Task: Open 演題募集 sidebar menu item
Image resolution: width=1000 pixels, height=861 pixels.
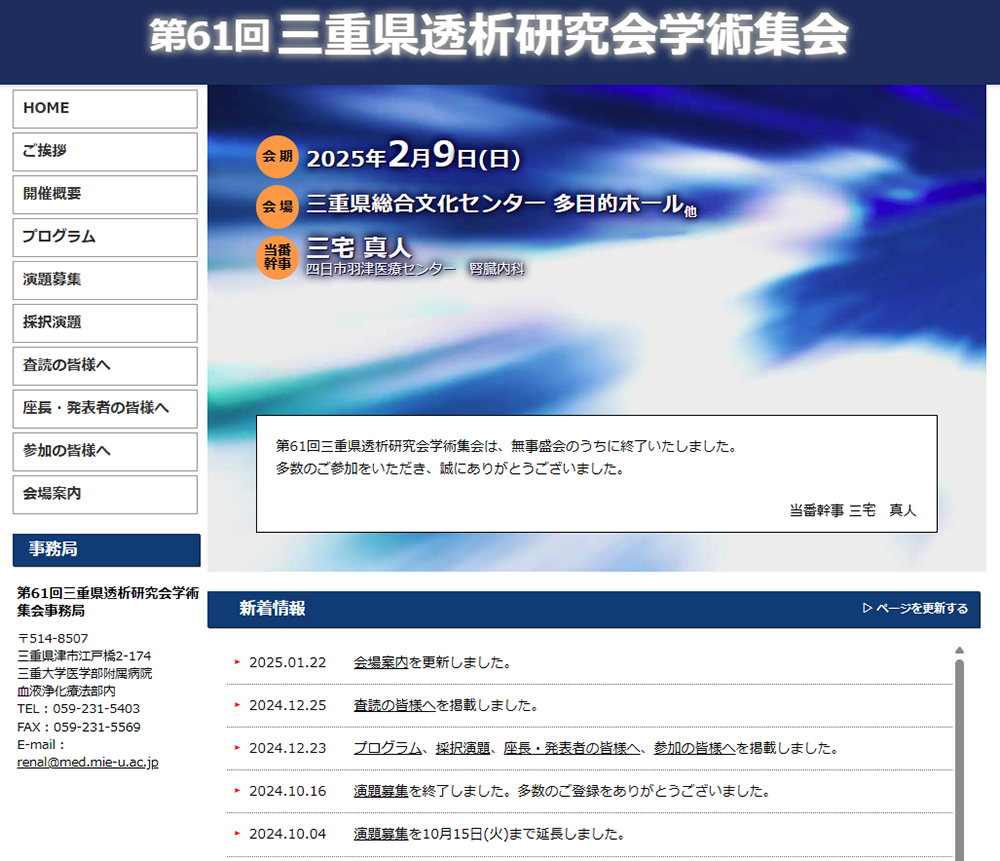Action: click(105, 280)
